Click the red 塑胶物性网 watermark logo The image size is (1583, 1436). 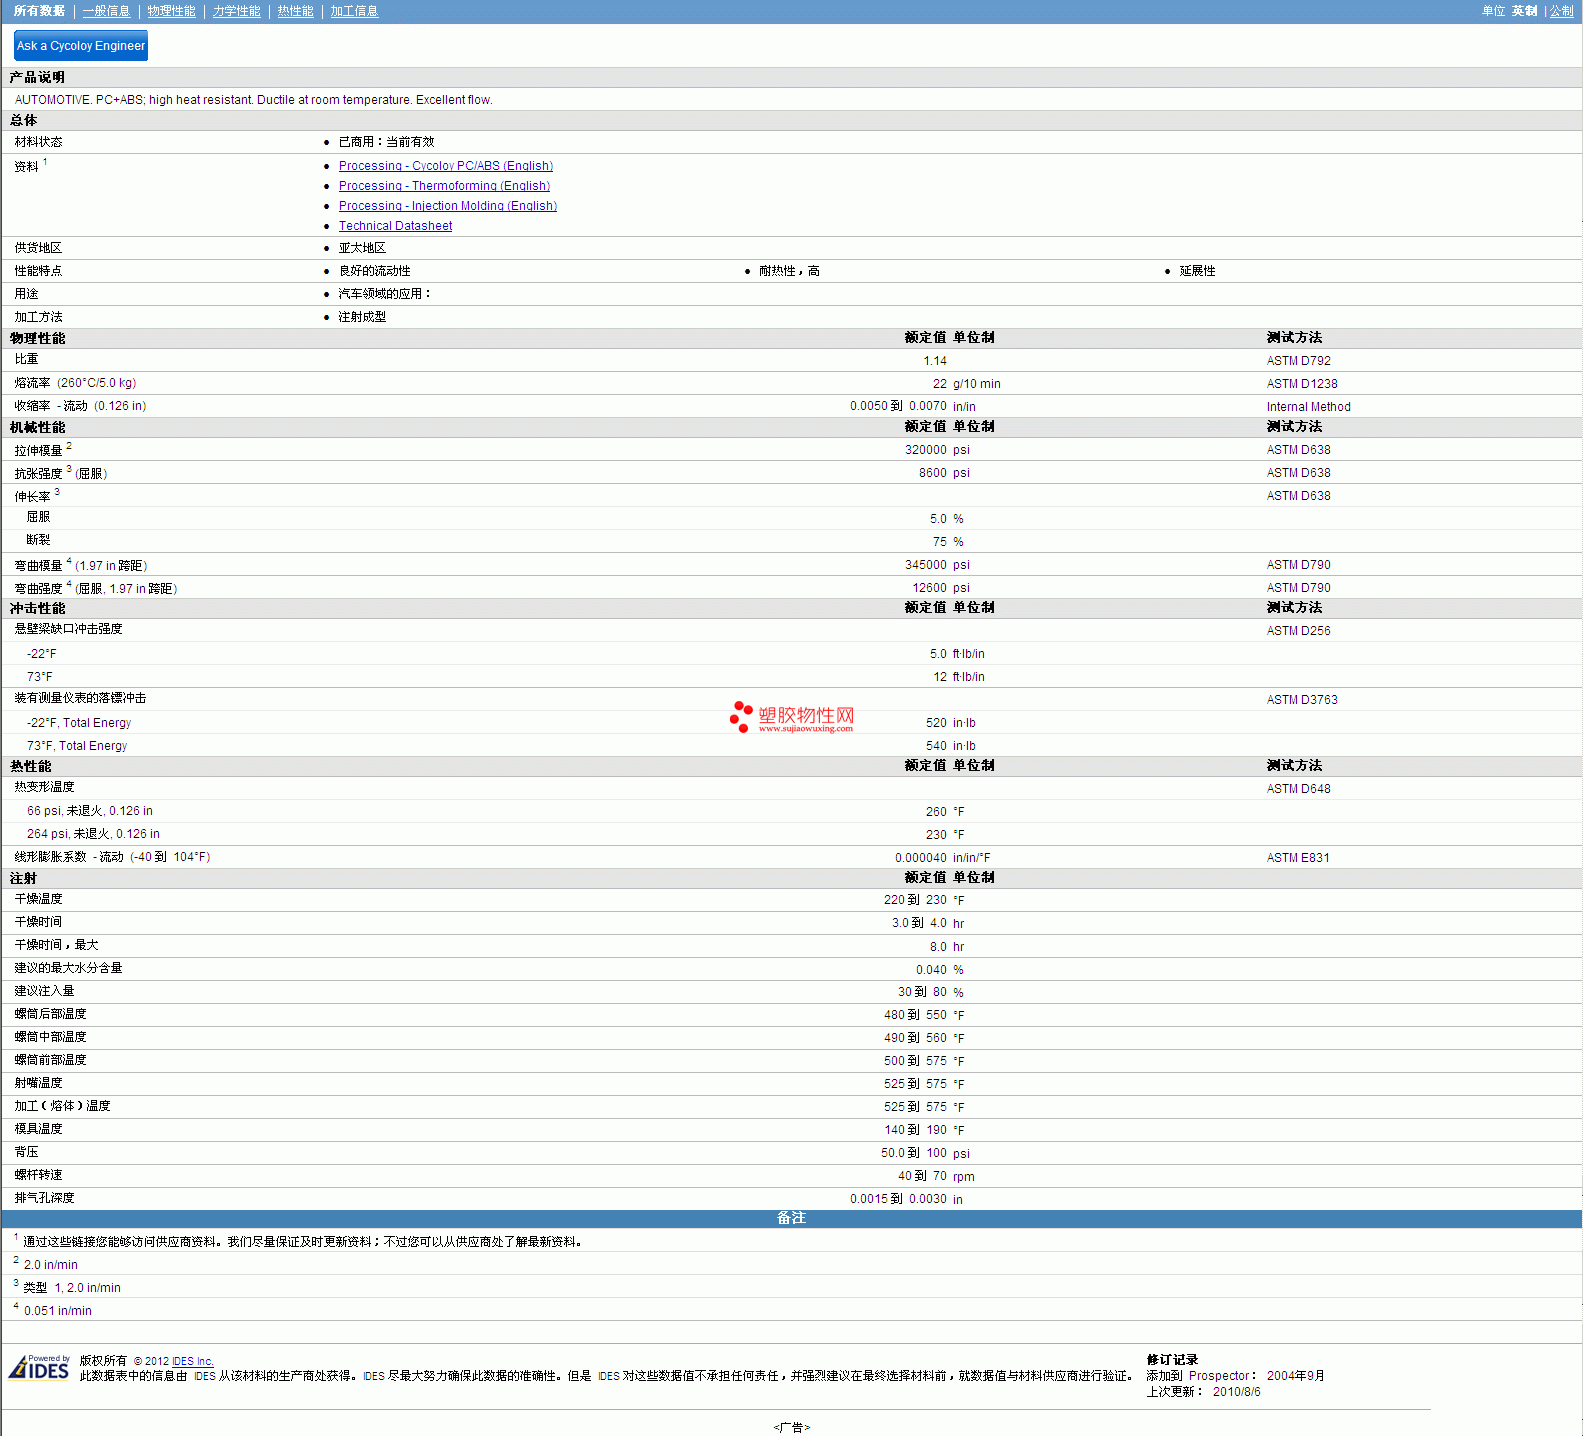[x=792, y=717]
